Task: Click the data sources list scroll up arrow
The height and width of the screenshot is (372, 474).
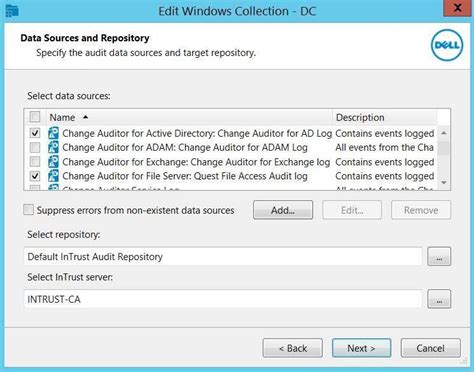Action: (444, 133)
